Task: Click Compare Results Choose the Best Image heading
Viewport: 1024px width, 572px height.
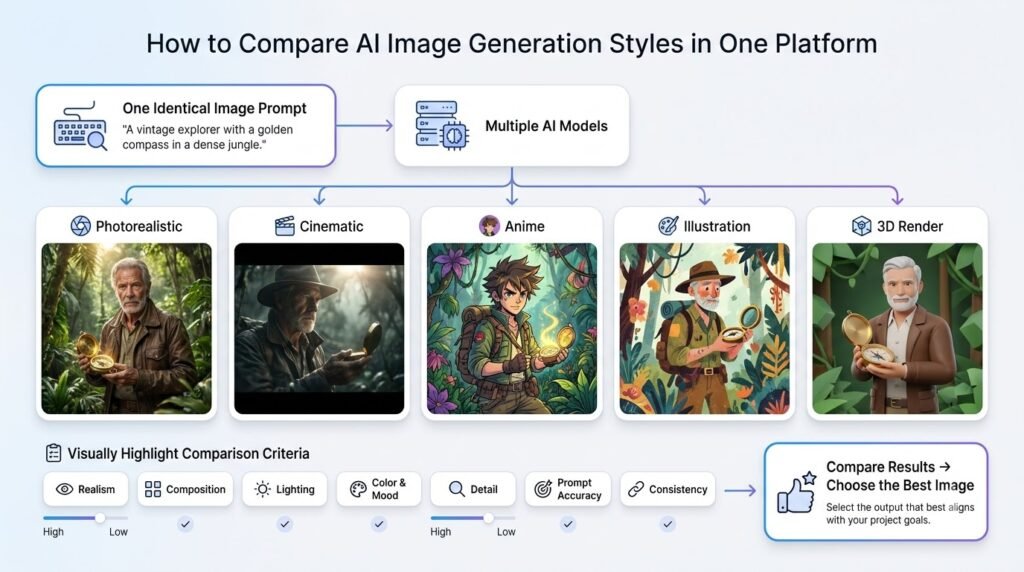Action: pyautogui.click(x=900, y=476)
